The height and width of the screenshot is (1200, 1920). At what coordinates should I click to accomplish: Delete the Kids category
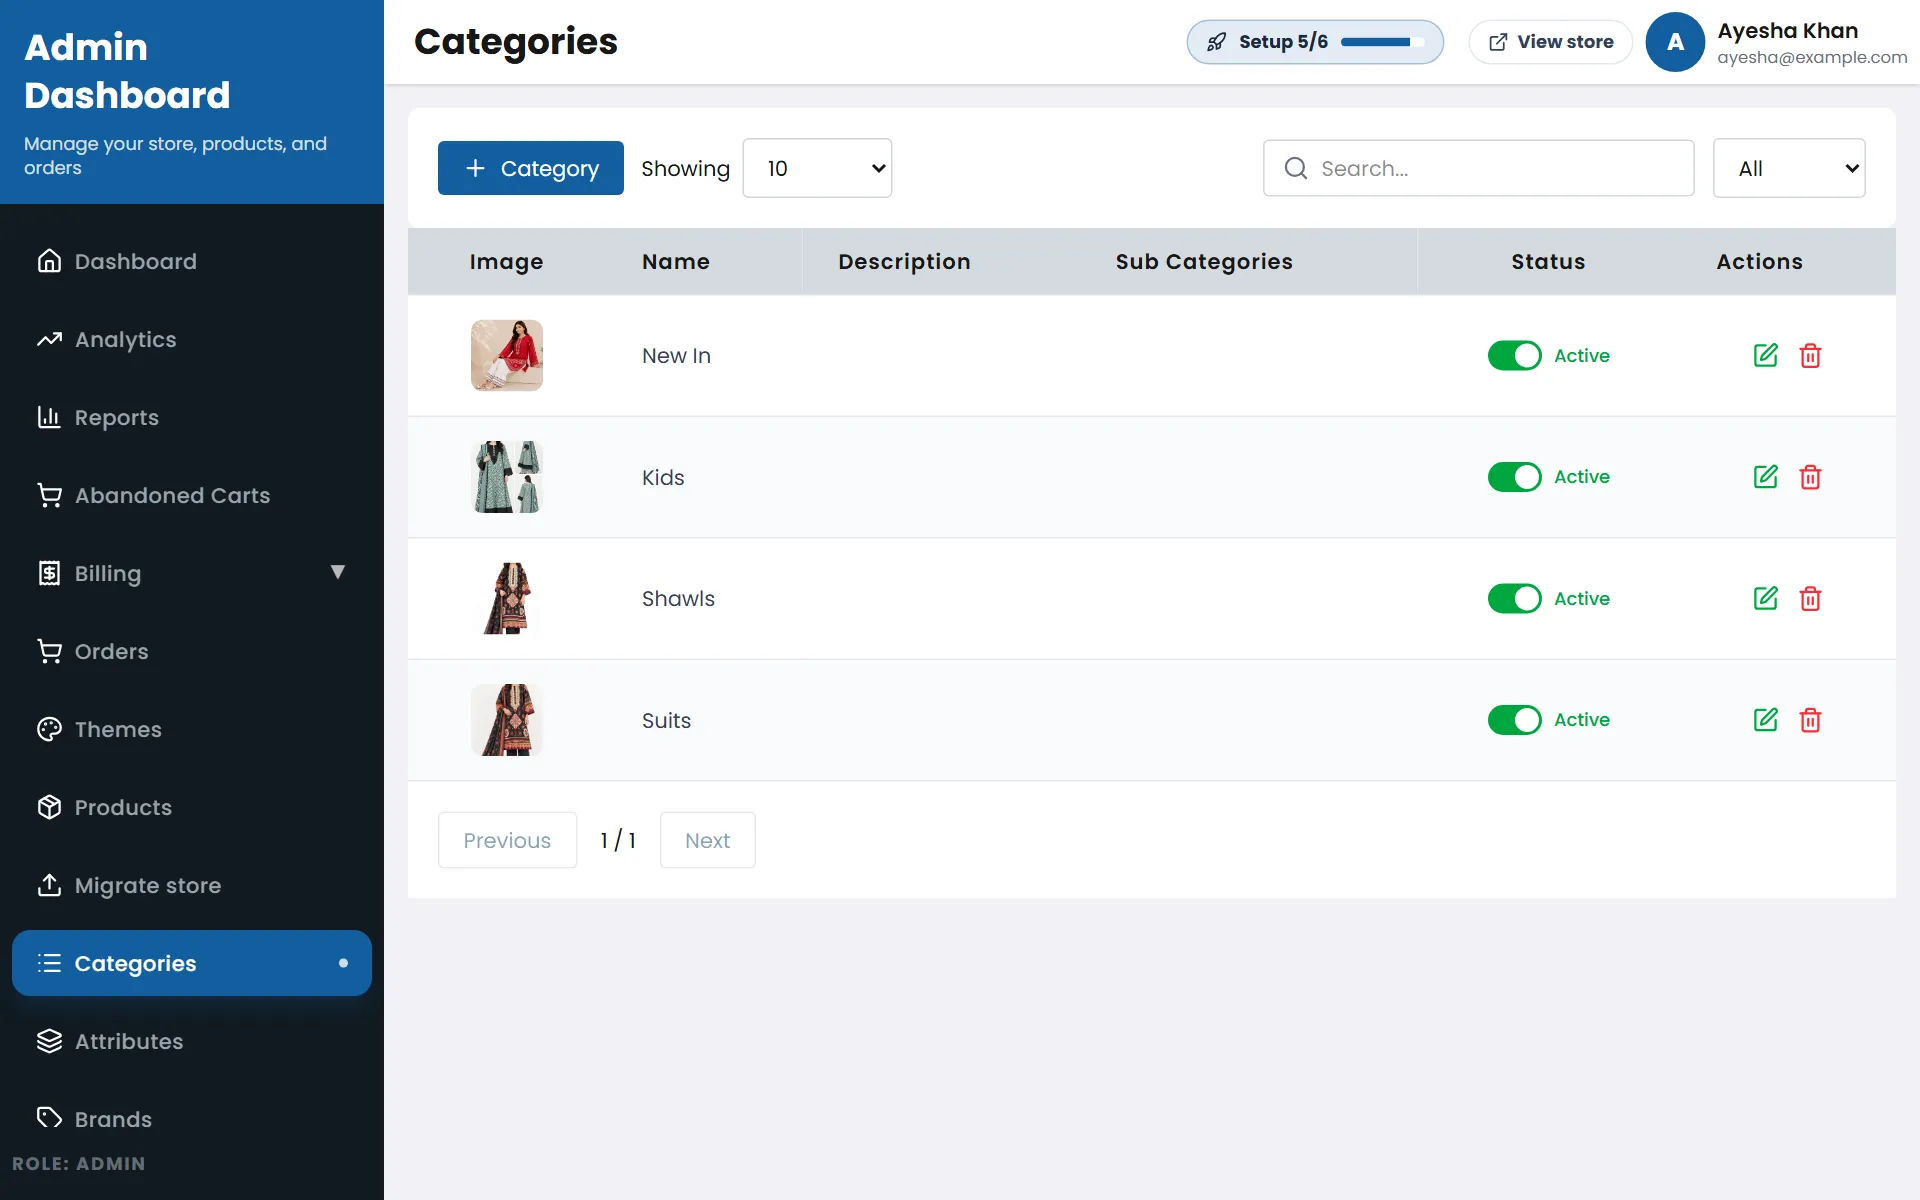pyautogui.click(x=1810, y=477)
